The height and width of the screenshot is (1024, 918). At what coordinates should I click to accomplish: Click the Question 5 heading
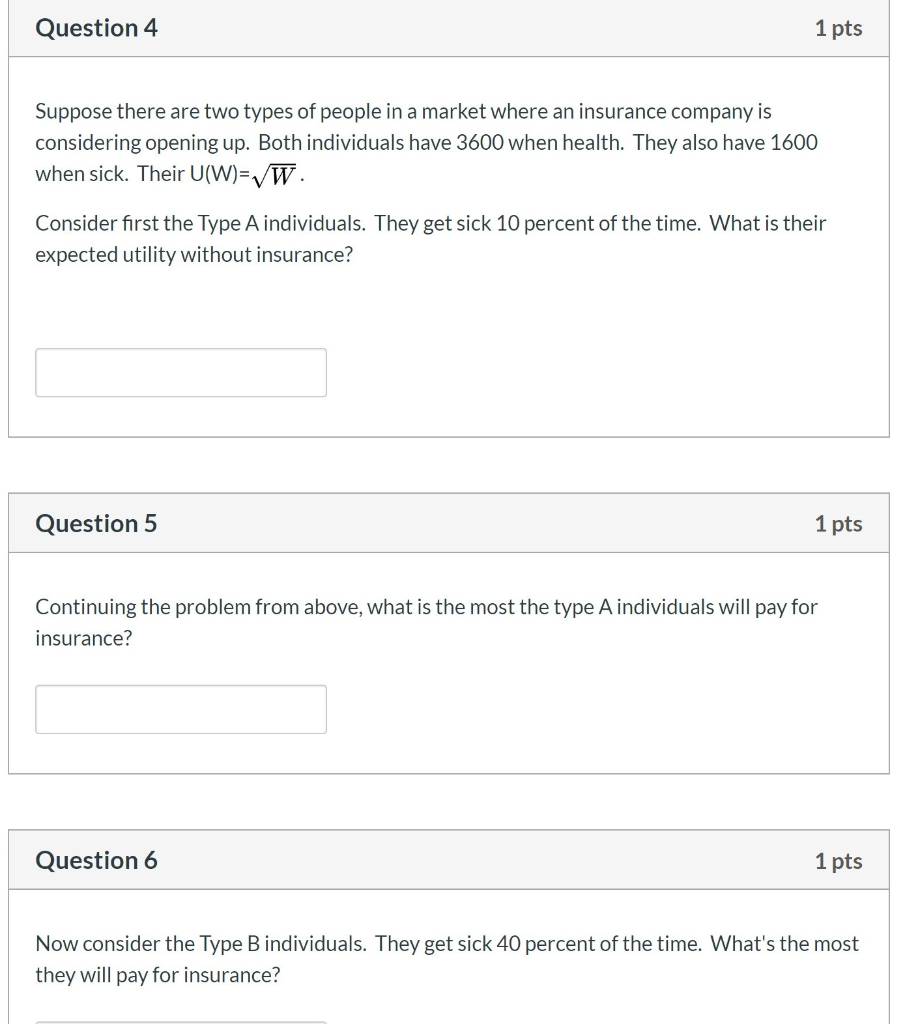(x=96, y=524)
